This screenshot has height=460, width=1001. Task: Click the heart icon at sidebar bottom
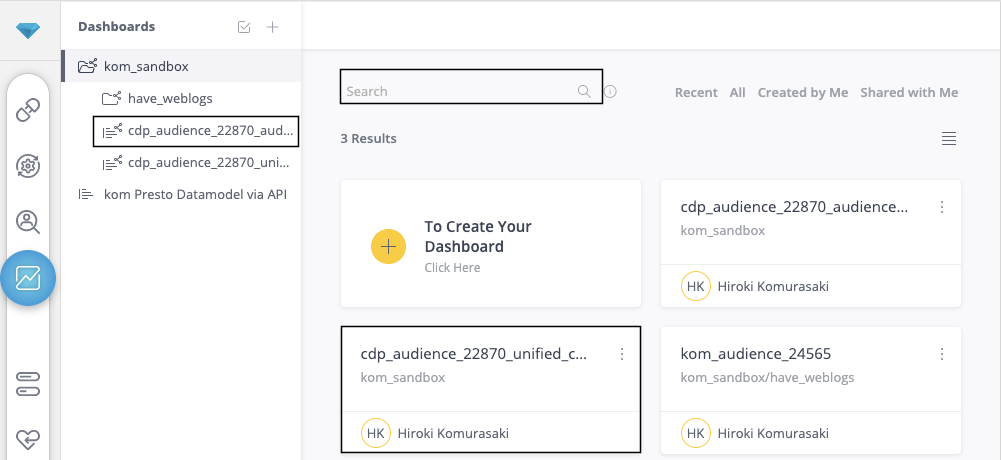pos(28,438)
